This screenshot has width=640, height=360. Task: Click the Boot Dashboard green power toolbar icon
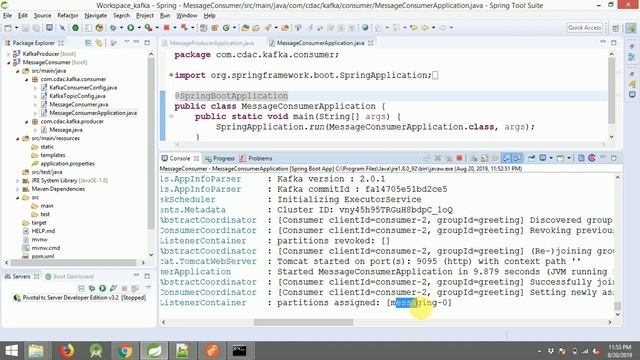point(76,28)
